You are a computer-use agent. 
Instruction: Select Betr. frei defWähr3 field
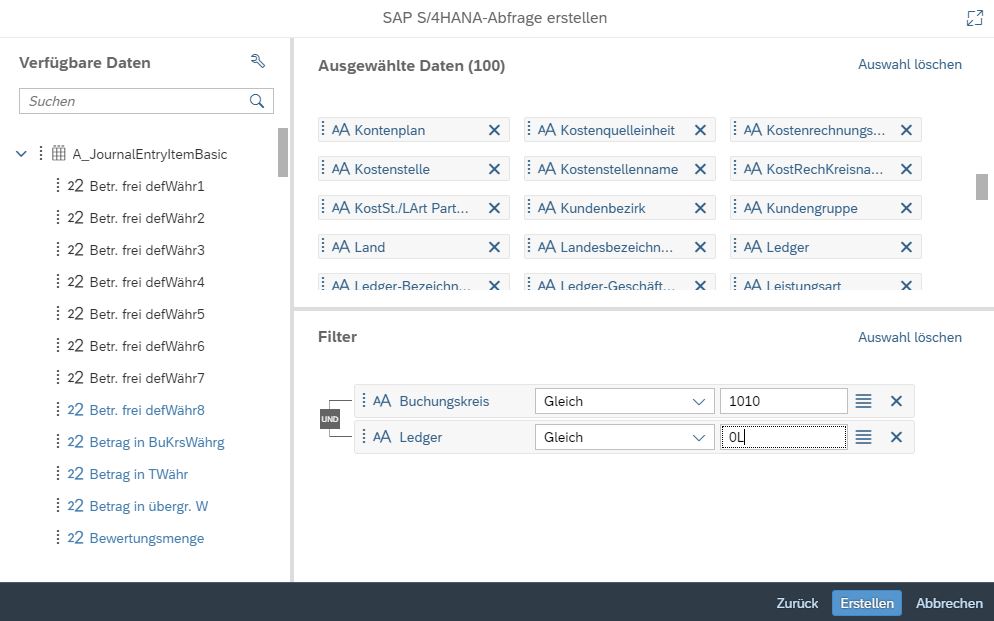[147, 250]
